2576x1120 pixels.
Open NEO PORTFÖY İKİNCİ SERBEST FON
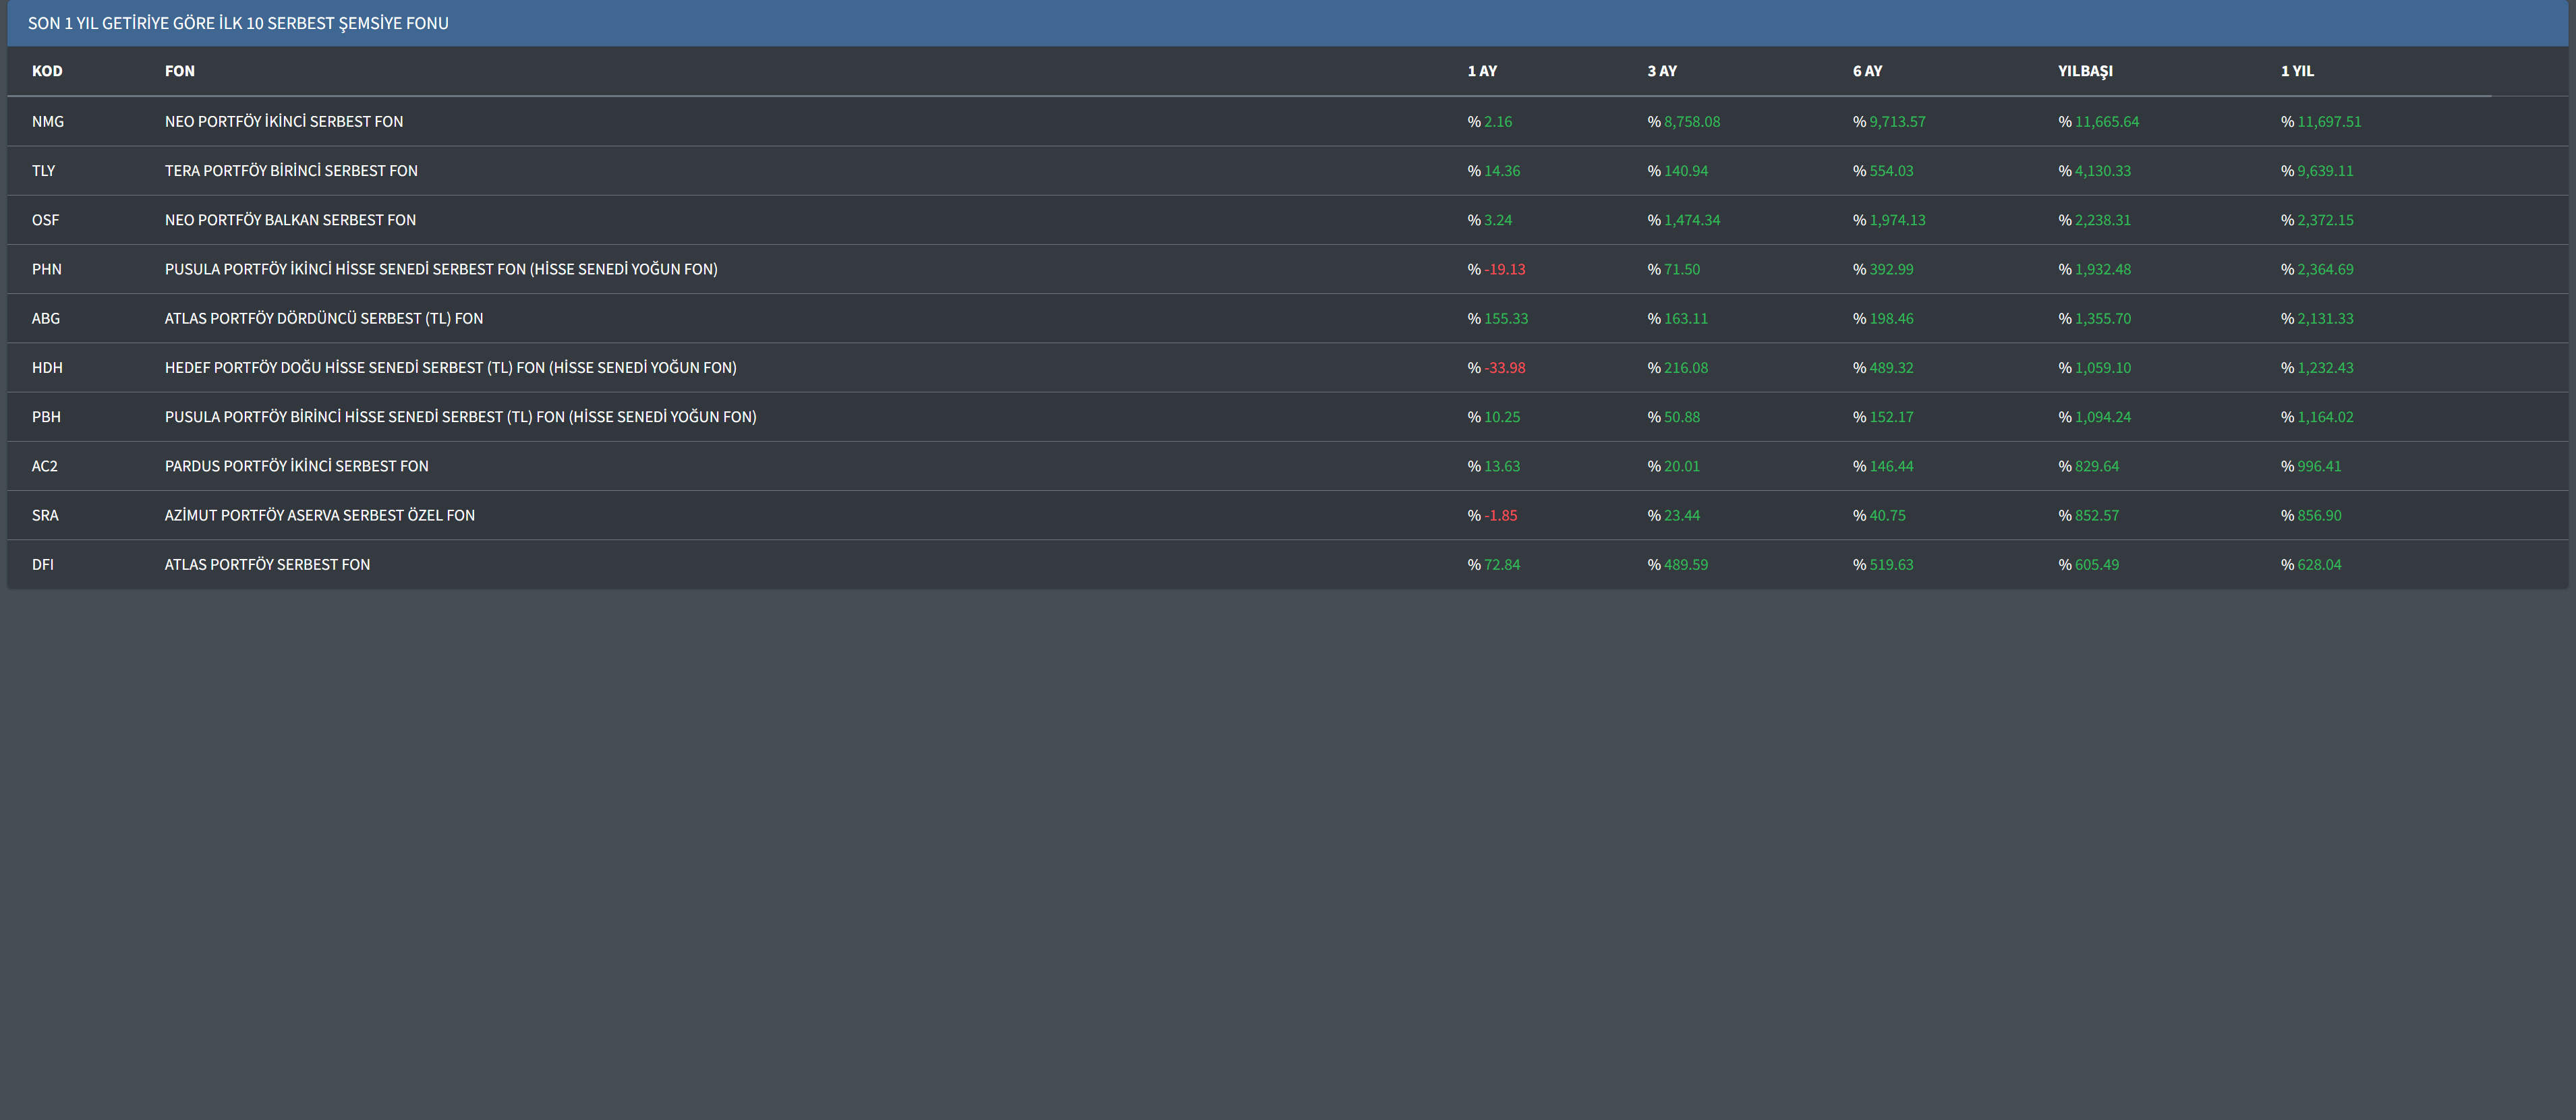coord(284,122)
